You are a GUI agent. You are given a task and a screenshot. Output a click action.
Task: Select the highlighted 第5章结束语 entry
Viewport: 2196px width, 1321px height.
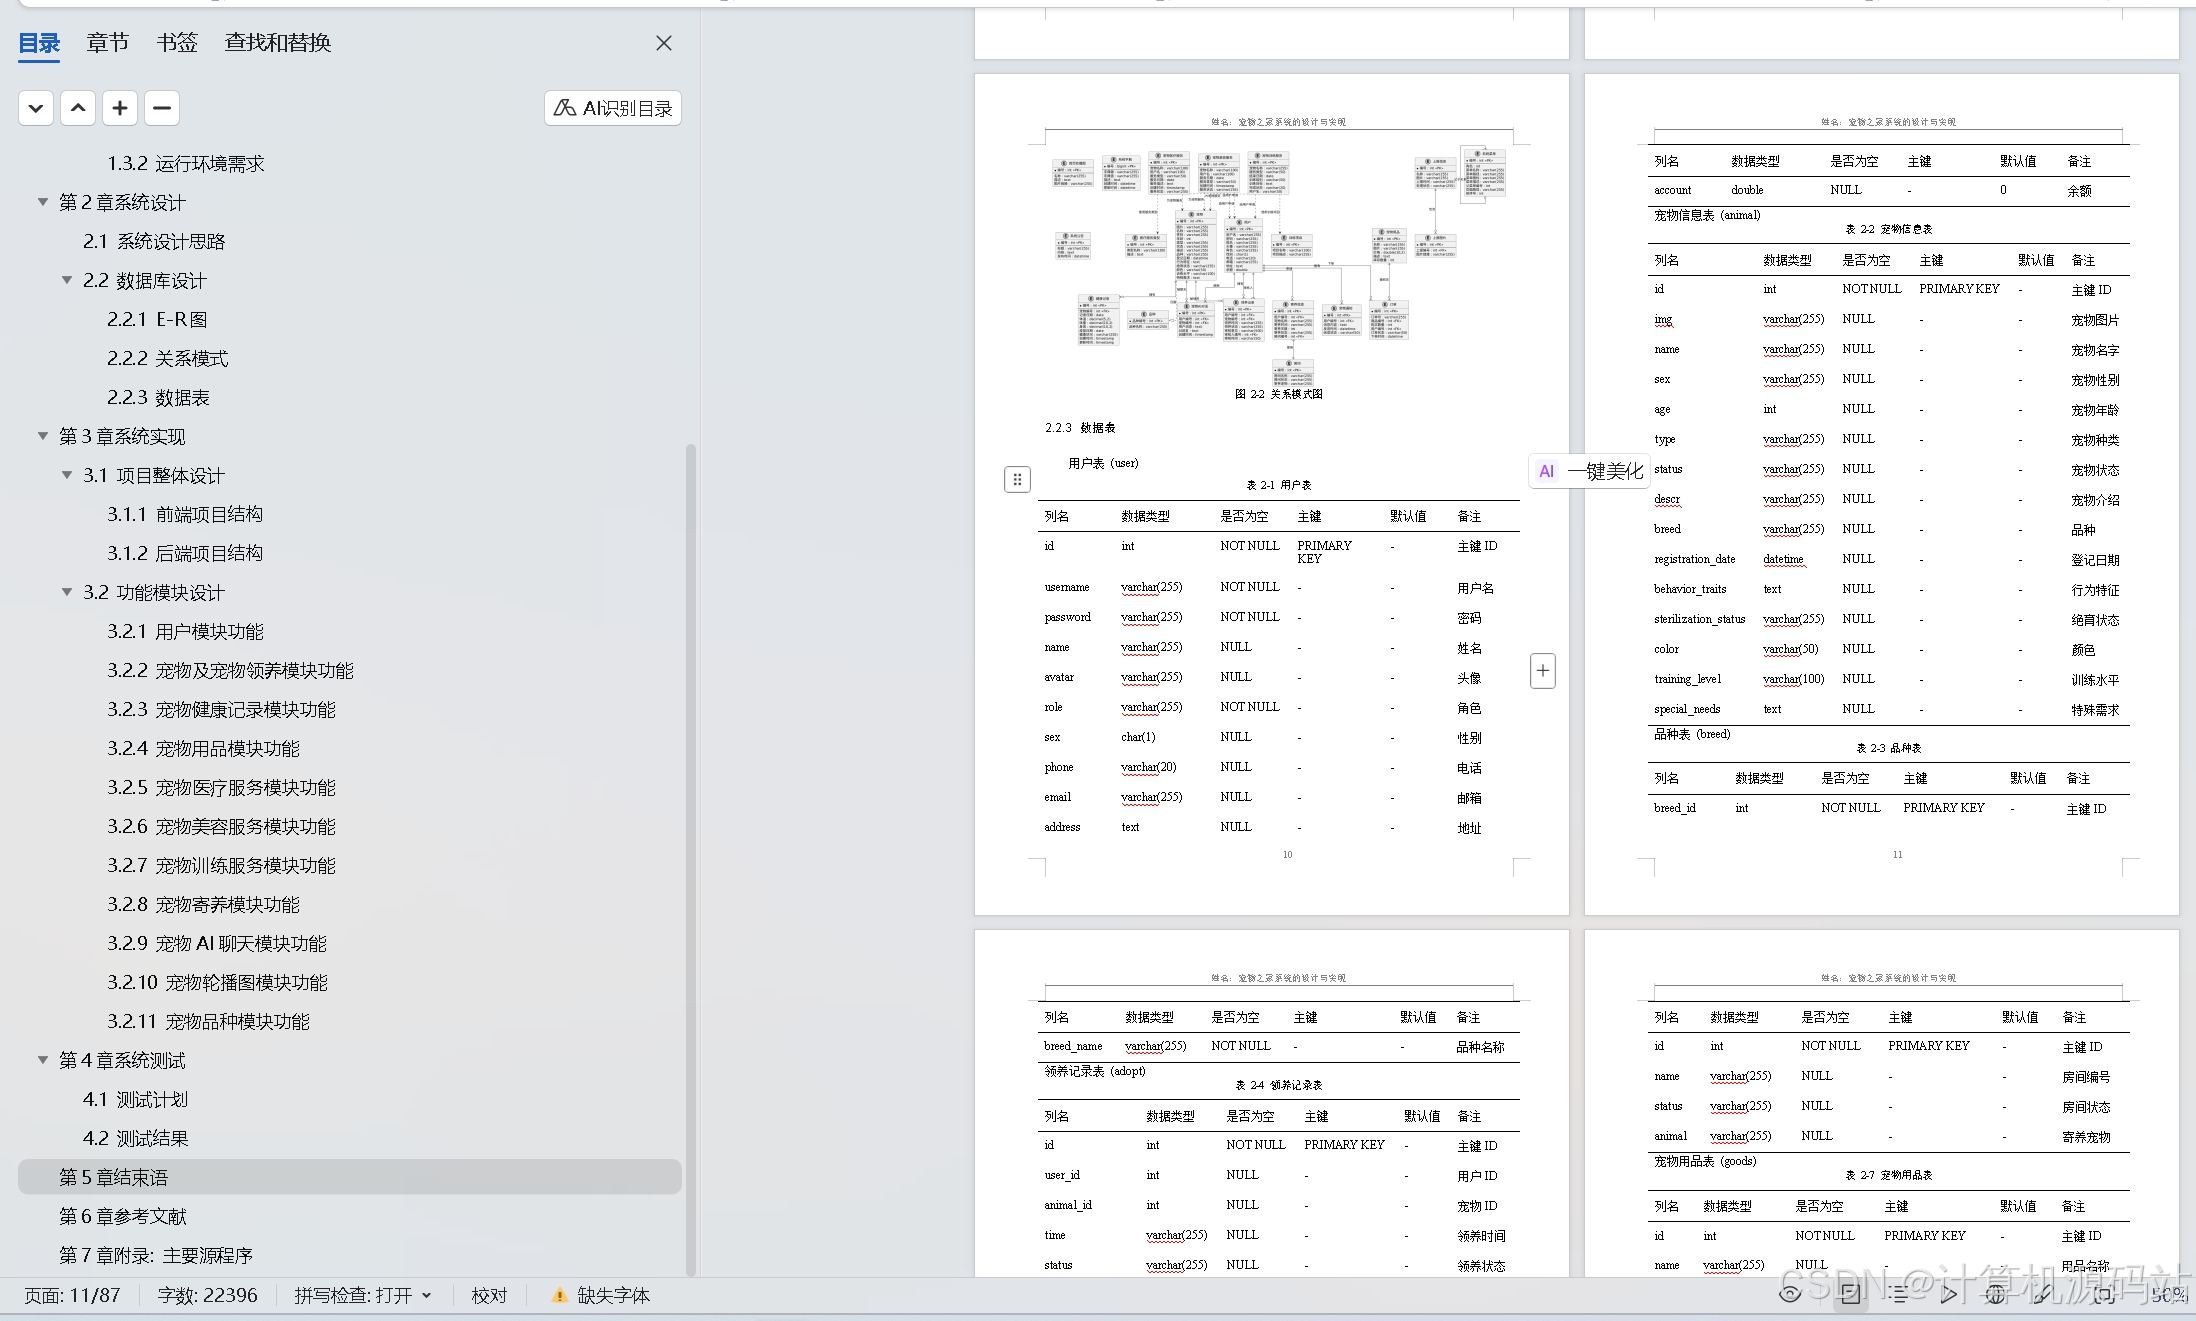point(350,1177)
